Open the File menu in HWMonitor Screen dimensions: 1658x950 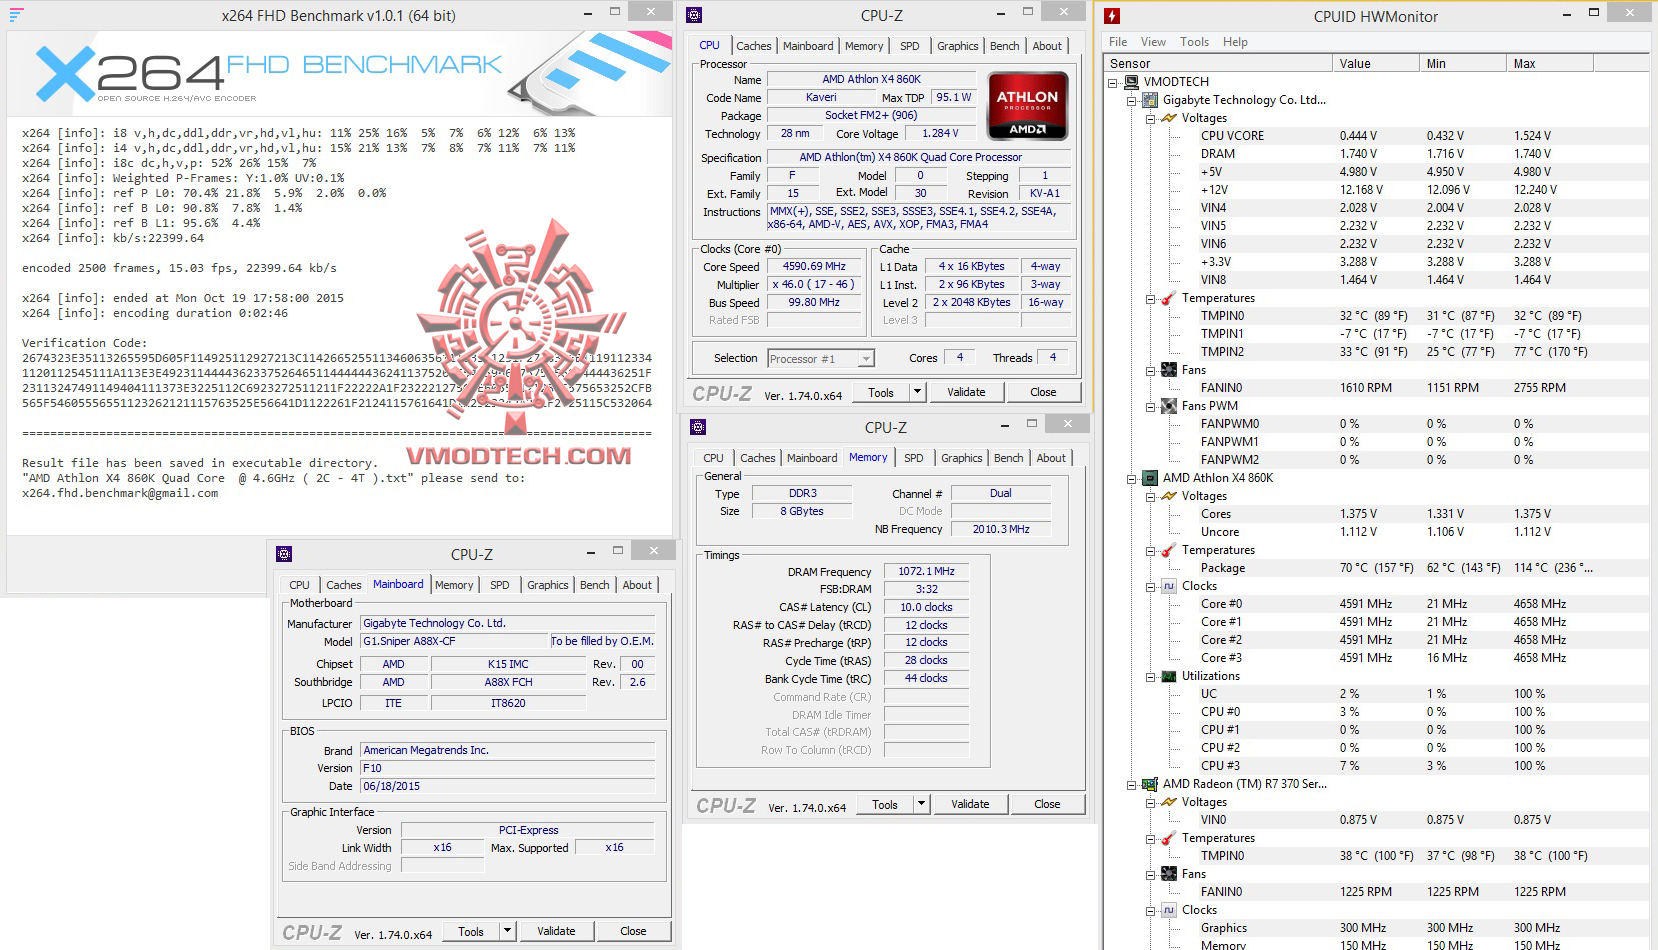(1118, 42)
